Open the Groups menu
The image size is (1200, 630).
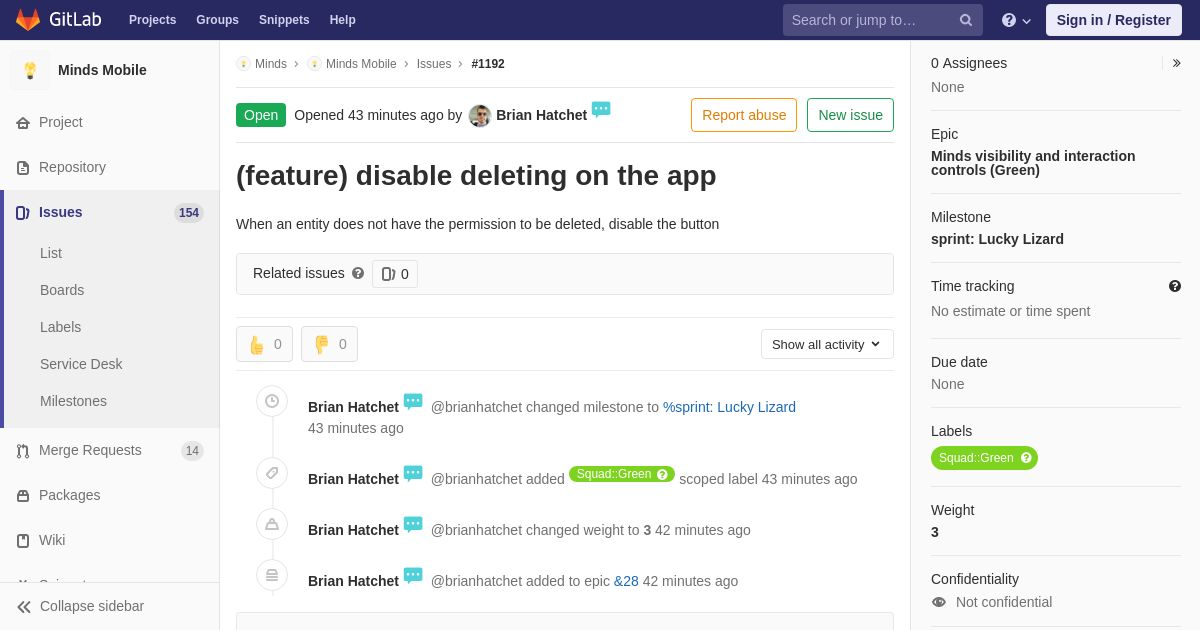[217, 20]
